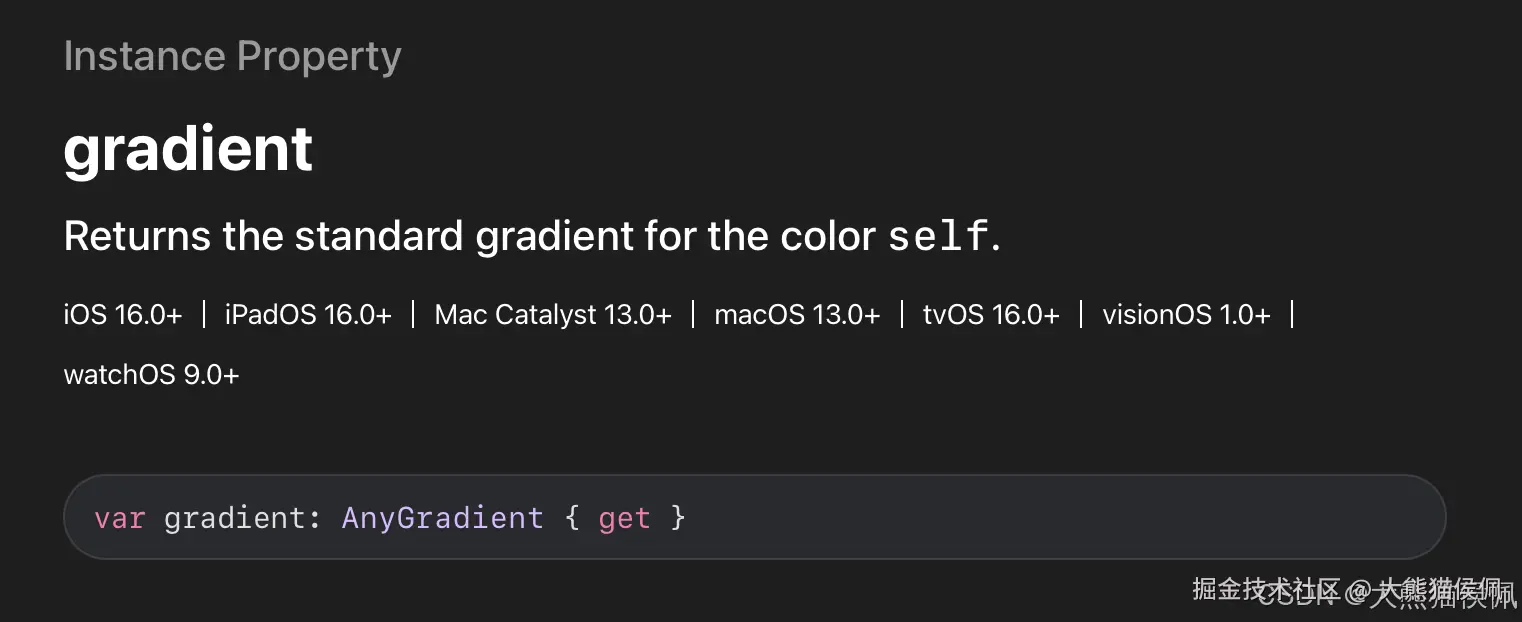The width and height of the screenshot is (1522, 622).
Task: Select the visionOS 1.0+ availability label
Action: click(1186, 315)
